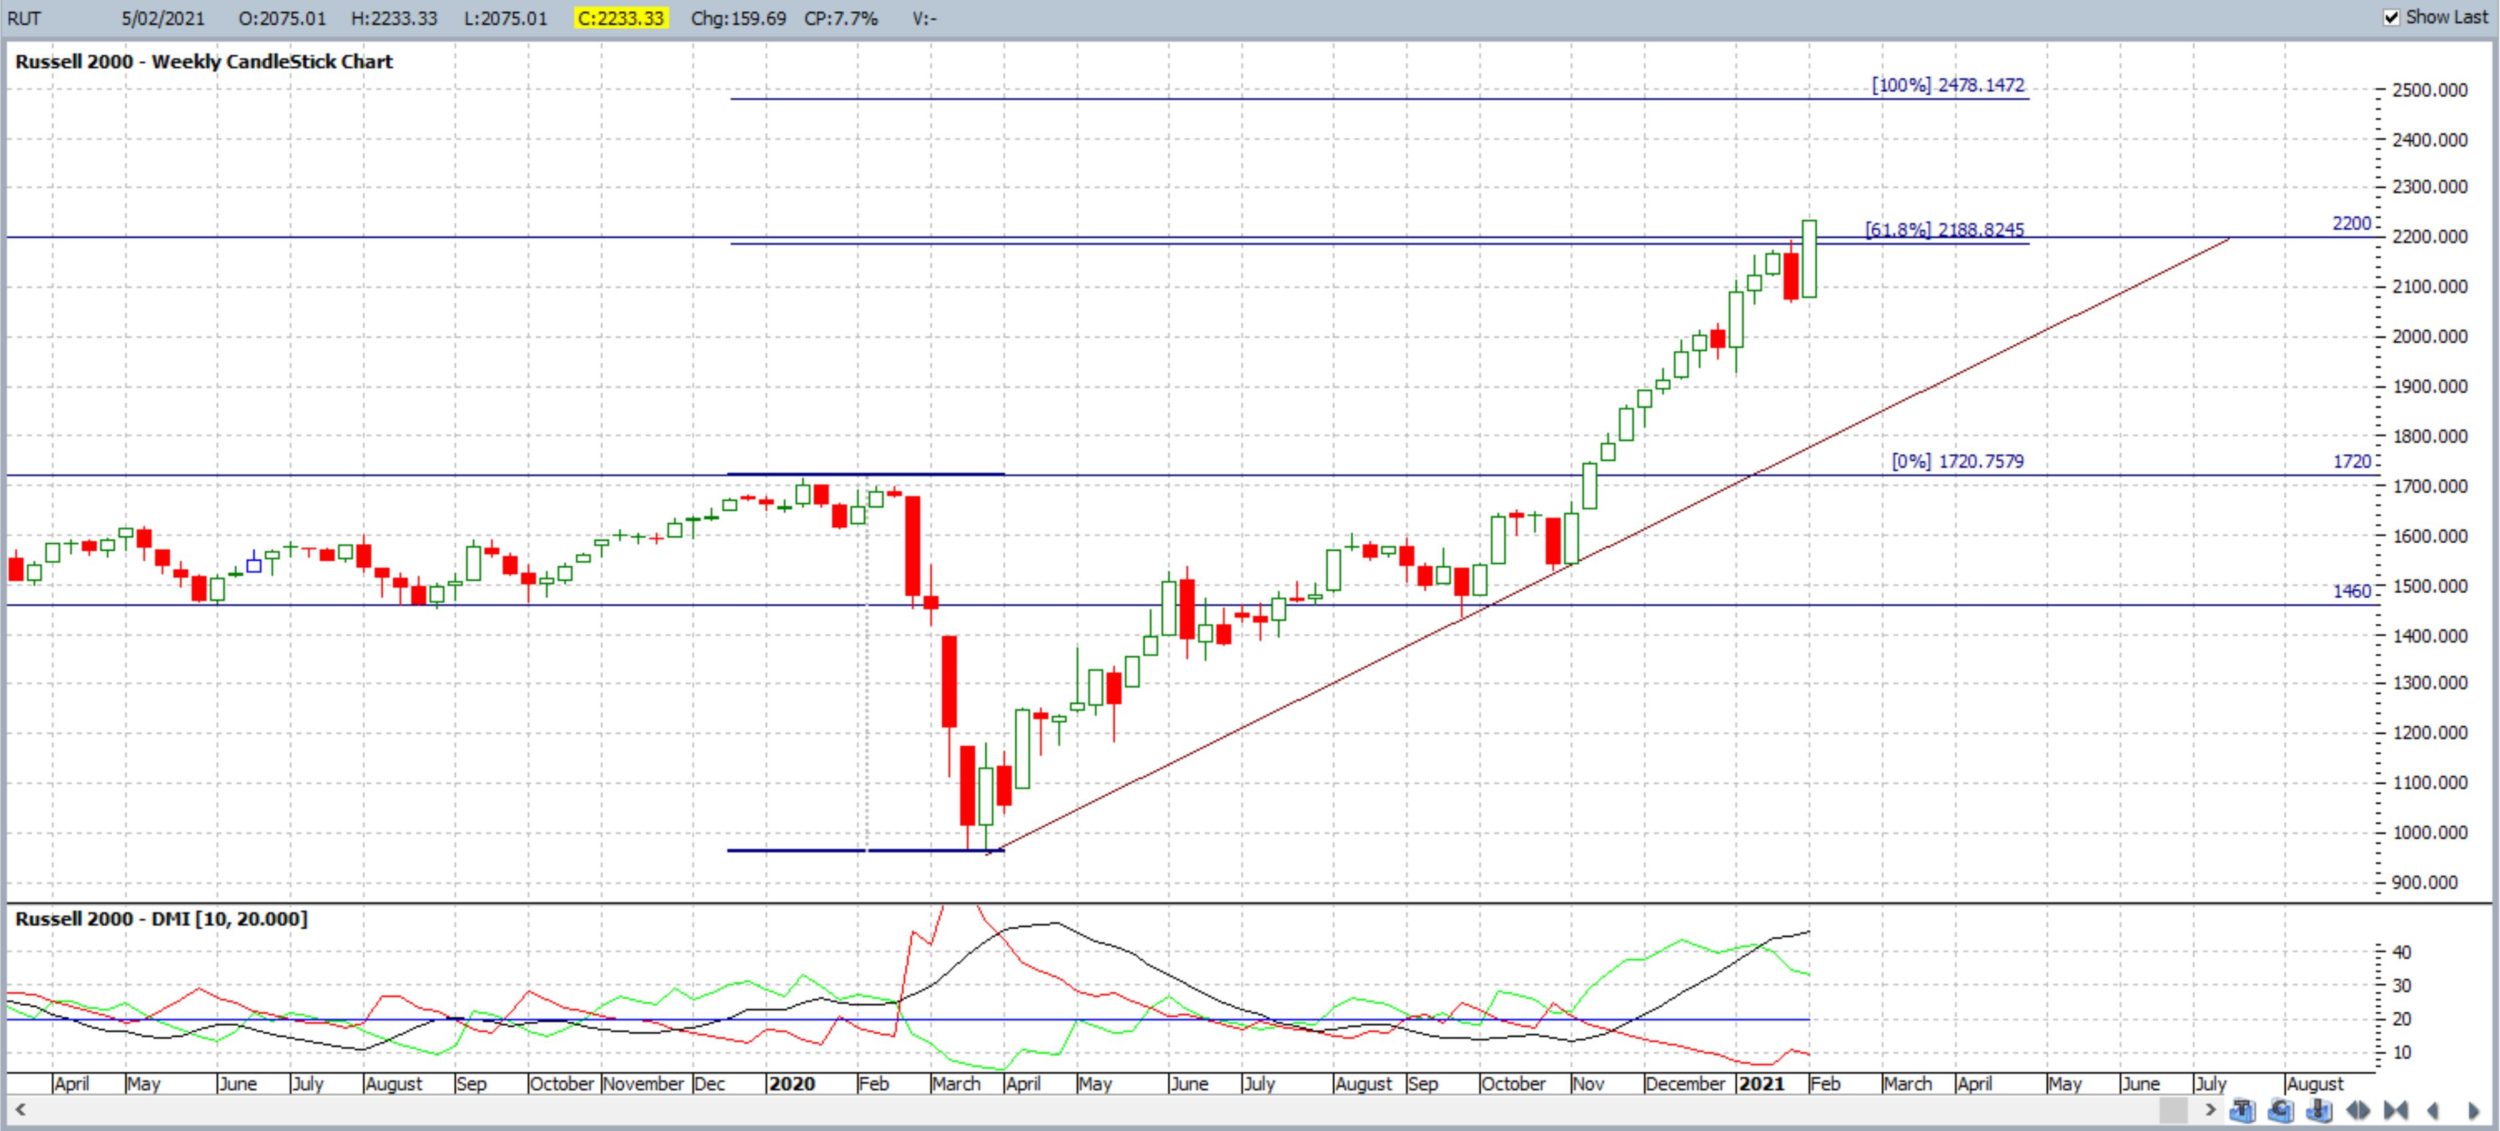Click the CP:7.7% value
Viewport: 2500px width, 1131px height.
[841, 18]
